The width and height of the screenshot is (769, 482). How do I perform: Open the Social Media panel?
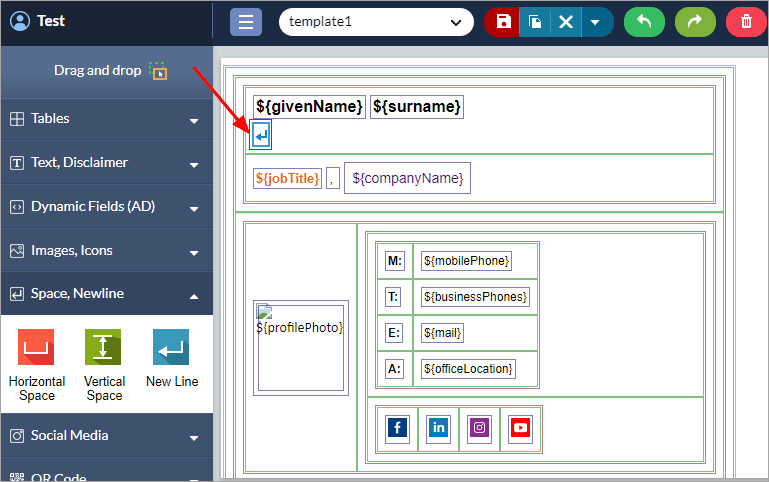coord(106,436)
